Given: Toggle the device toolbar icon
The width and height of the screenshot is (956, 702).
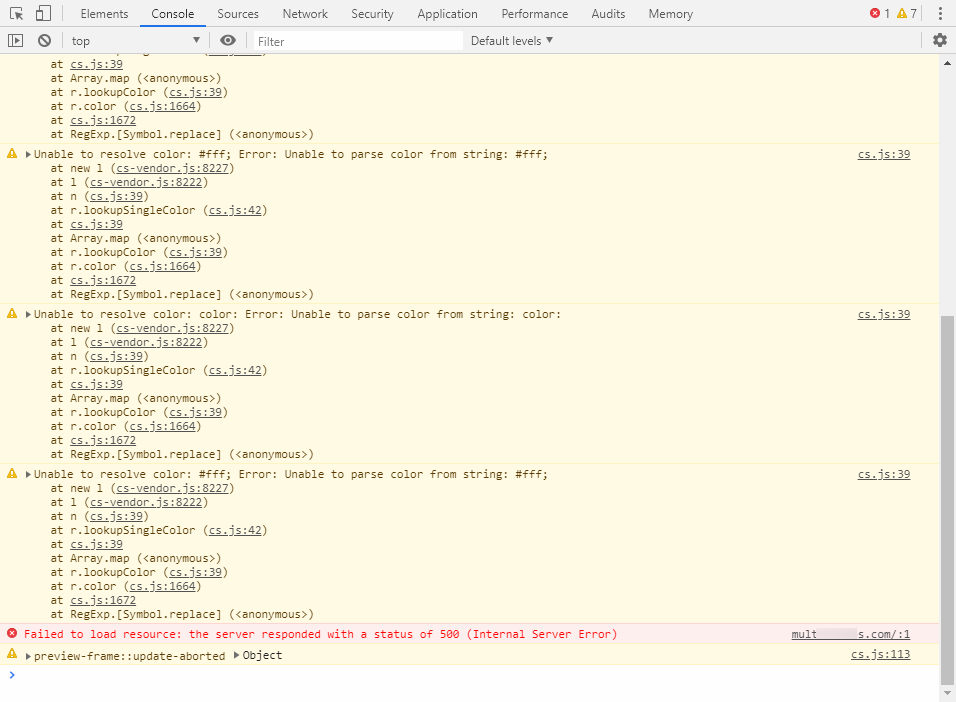Looking at the screenshot, I should (x=43, y=13).
